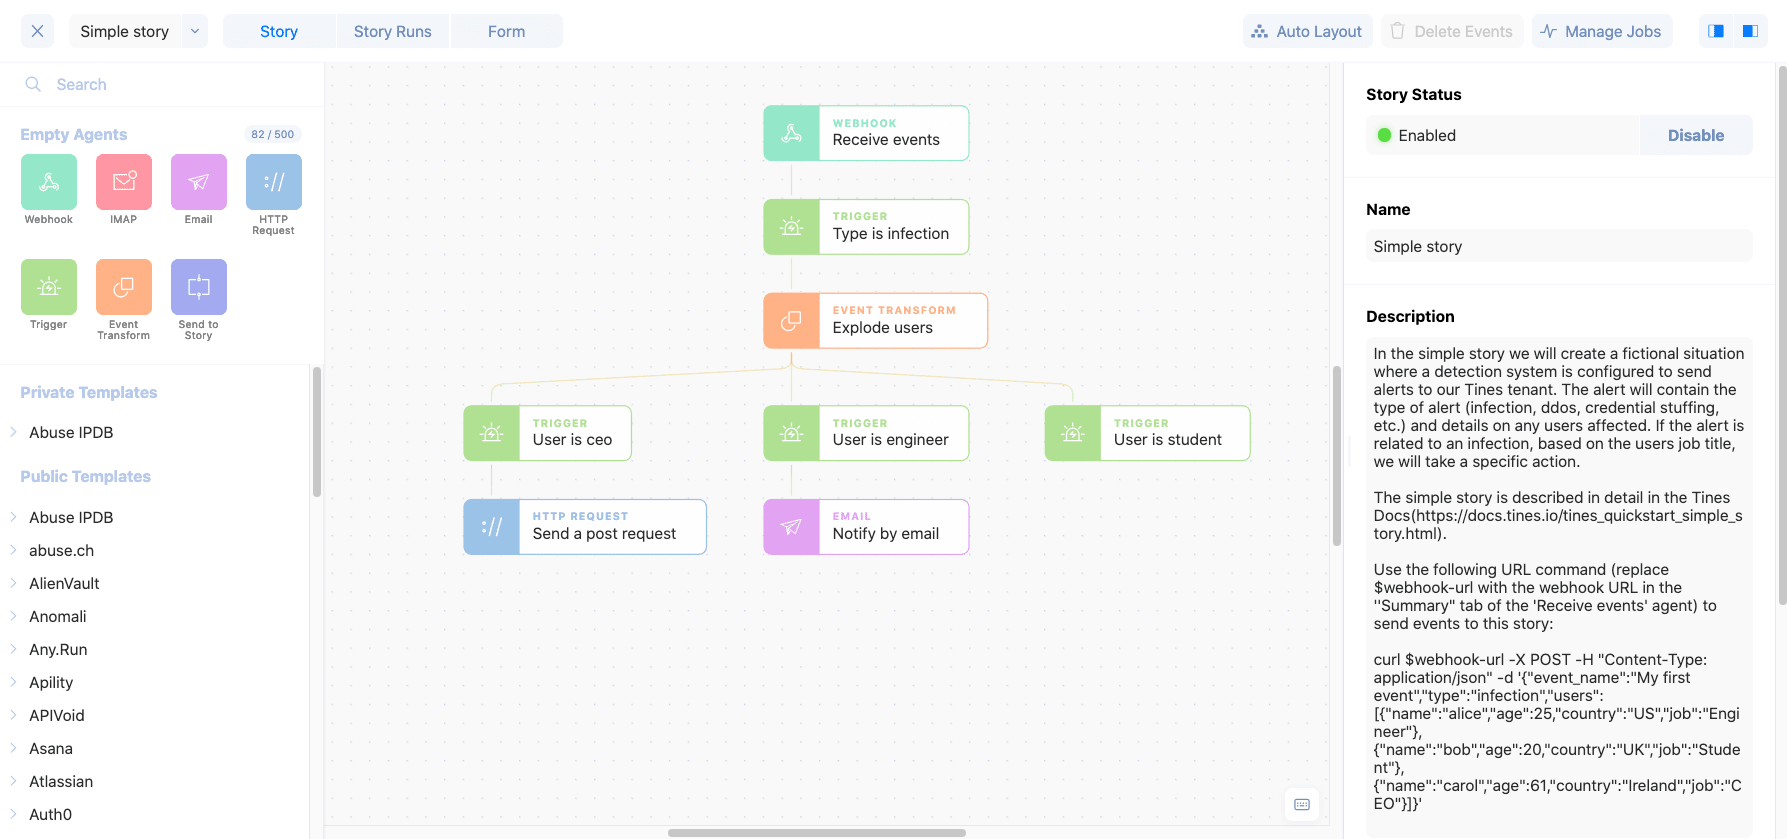Click the templates list vertical scrollbar
1787x839 pixels.
[x=317, y=431]
